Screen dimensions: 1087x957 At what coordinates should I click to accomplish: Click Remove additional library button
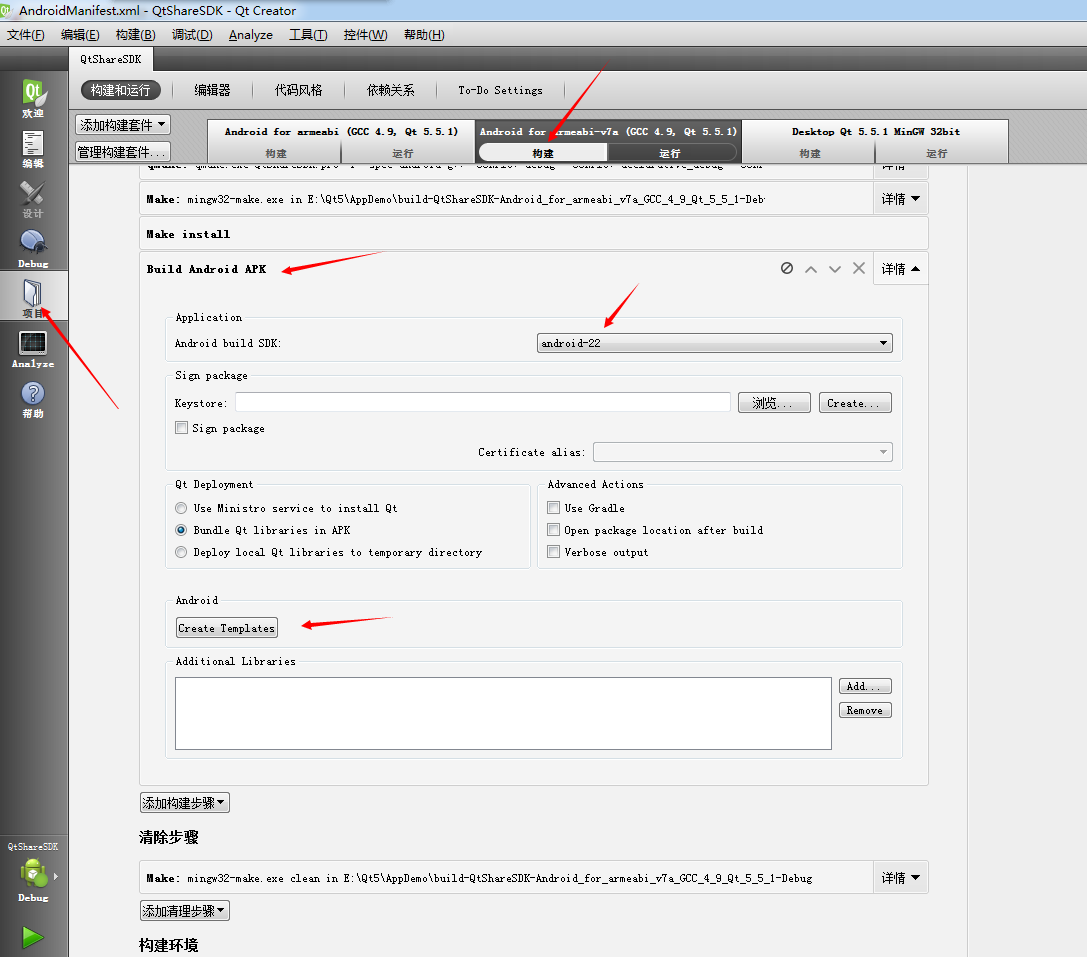tap(864, 710)
